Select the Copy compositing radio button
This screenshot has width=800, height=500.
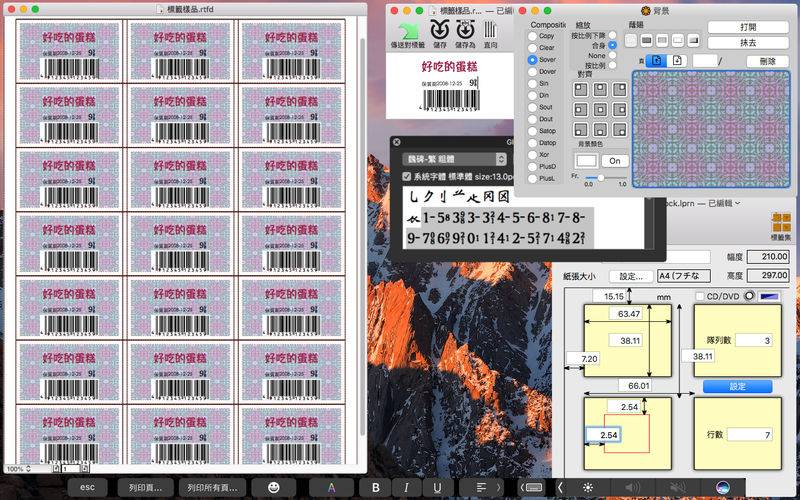(x=533, y=36)
